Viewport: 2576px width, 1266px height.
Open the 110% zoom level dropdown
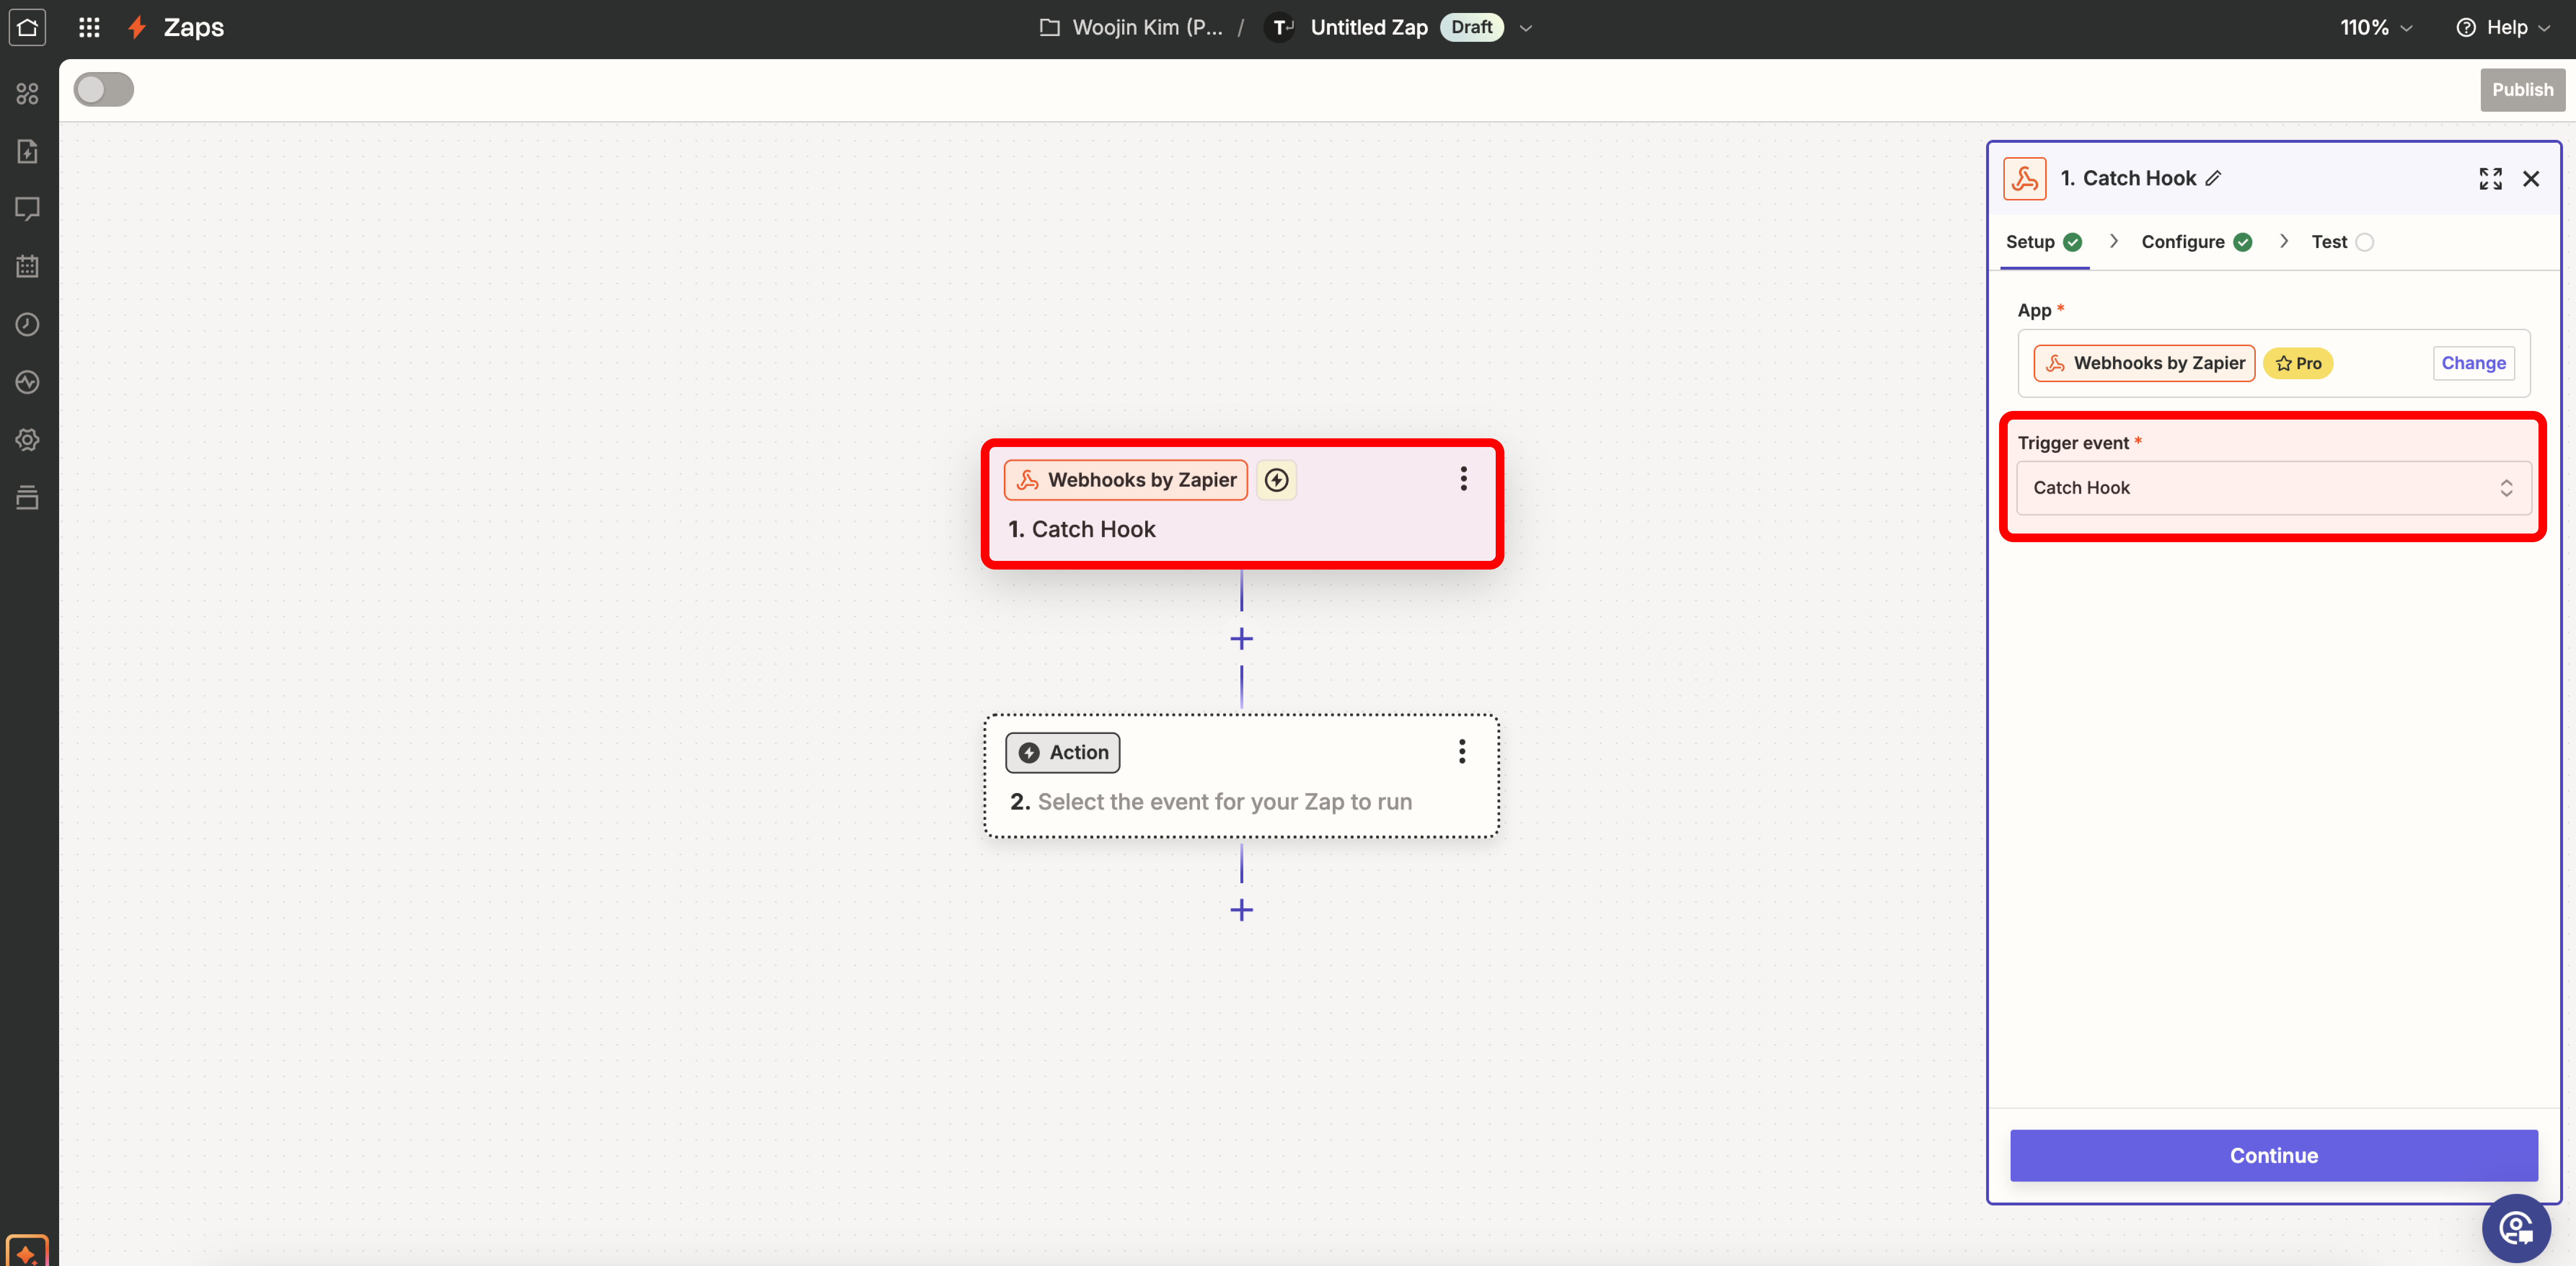(x=2376, y=27)
